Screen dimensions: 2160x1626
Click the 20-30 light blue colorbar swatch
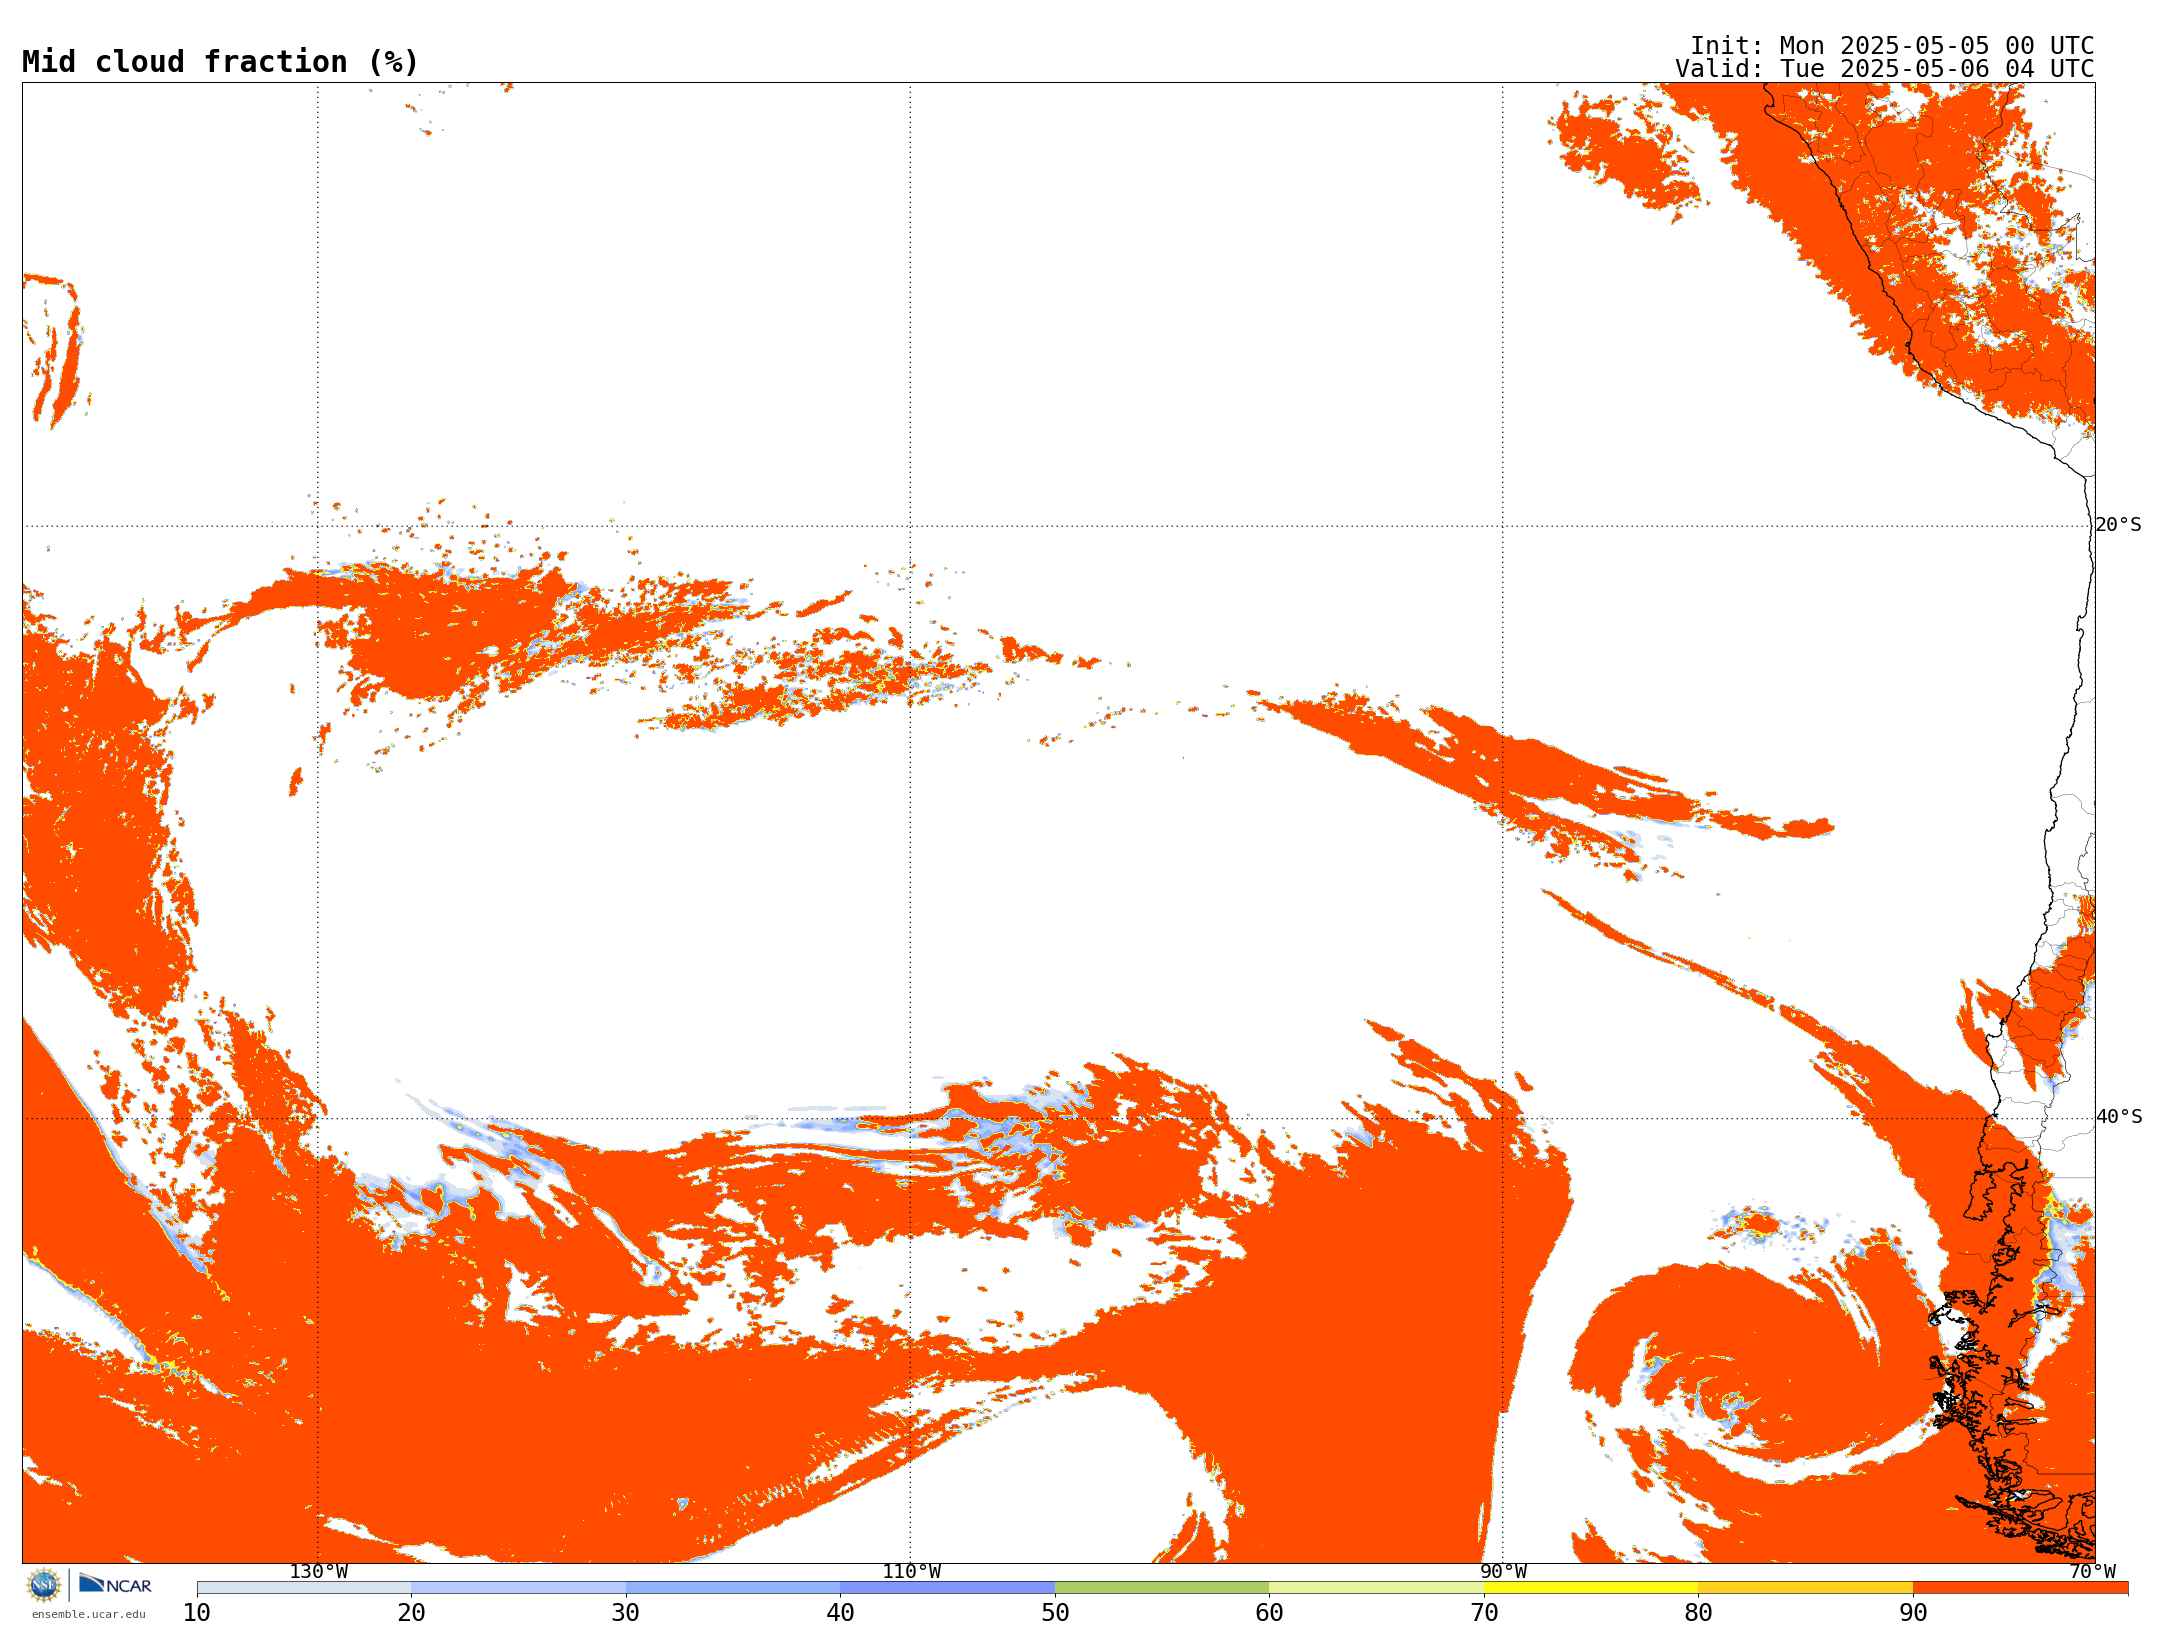tap(519, 1588)
